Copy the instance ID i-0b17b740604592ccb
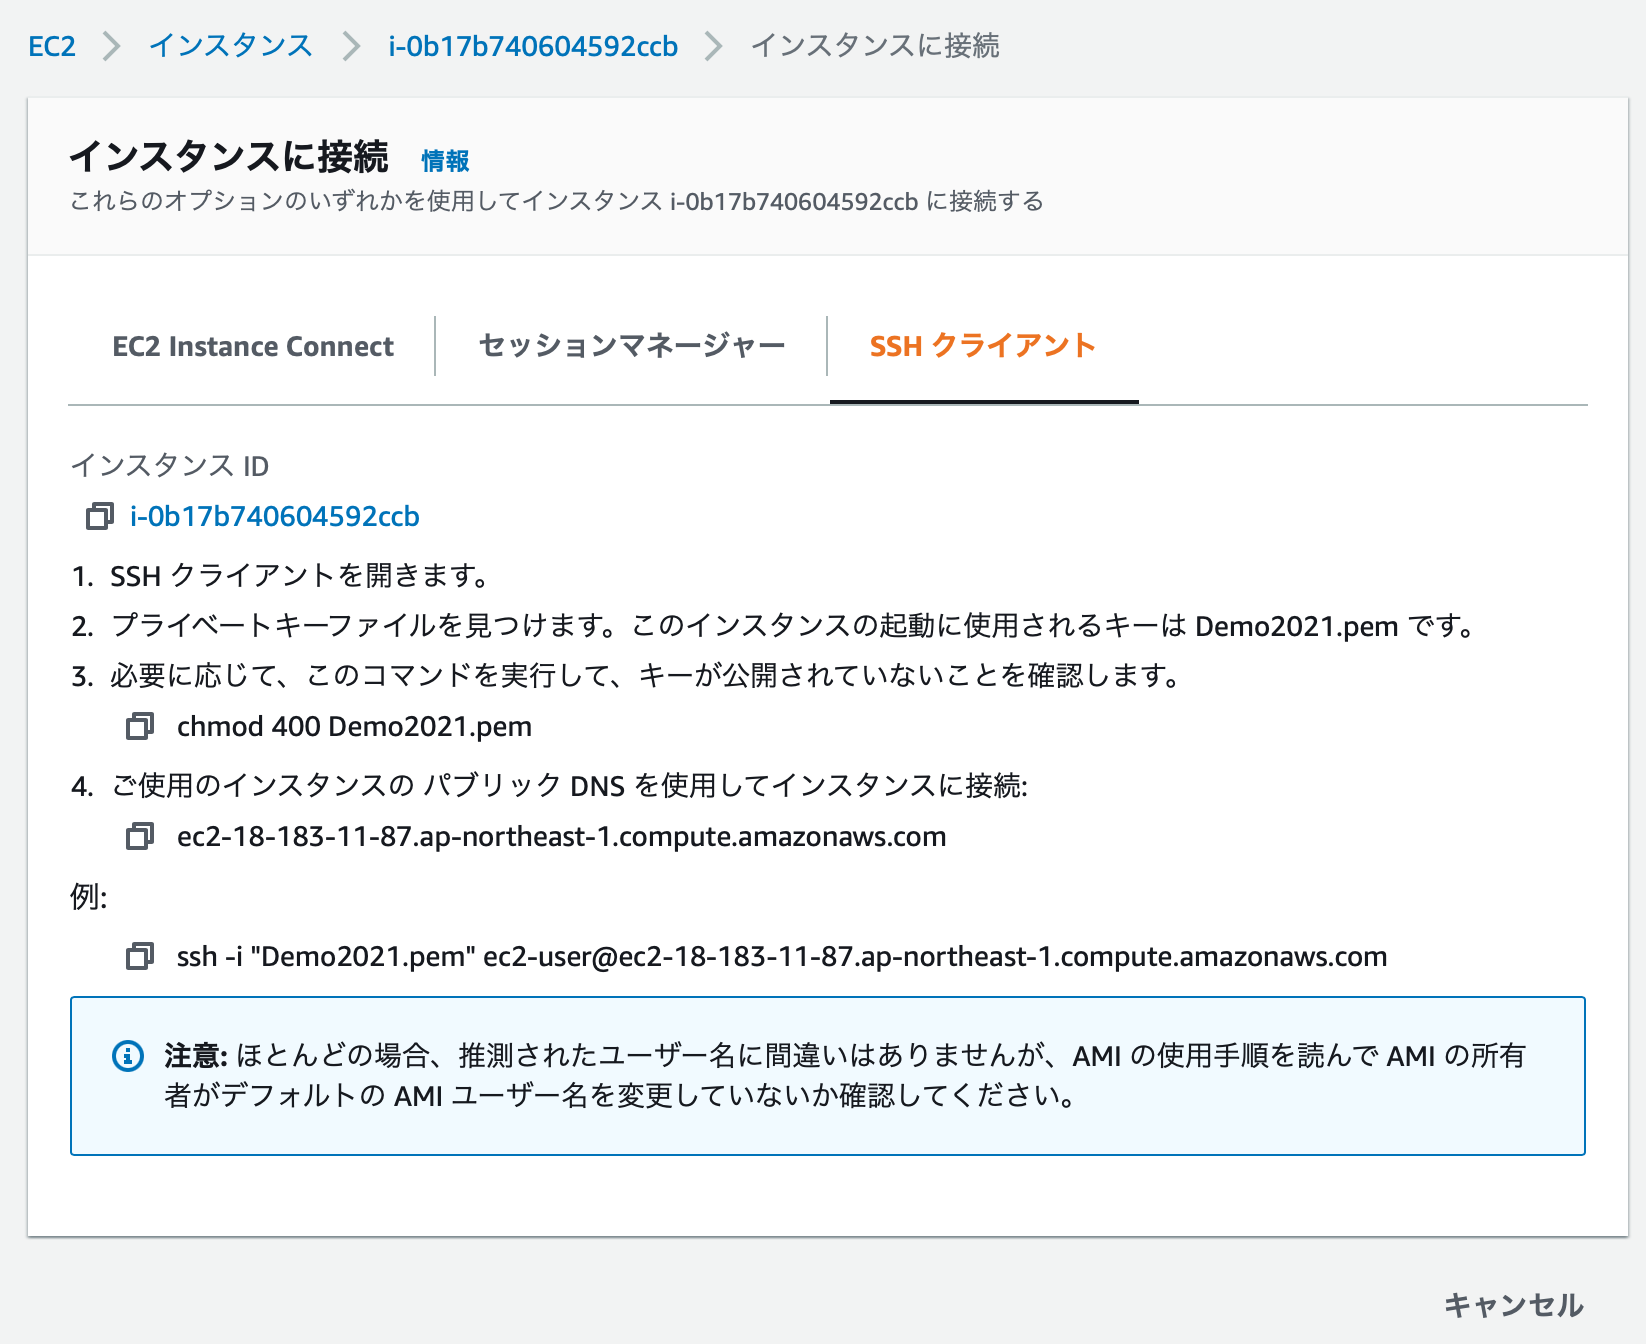This screenshot has width=1646, height=1344. click(x=99, y=518)
